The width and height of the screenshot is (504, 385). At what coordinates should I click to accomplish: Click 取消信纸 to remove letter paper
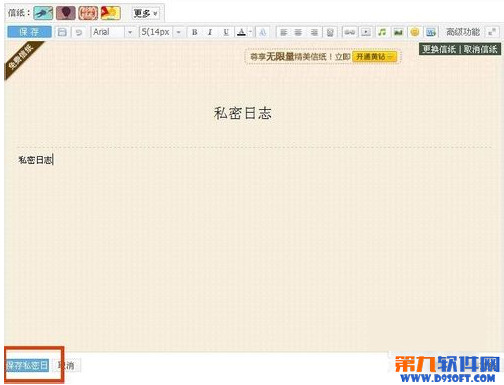click(x=480, y=49)
